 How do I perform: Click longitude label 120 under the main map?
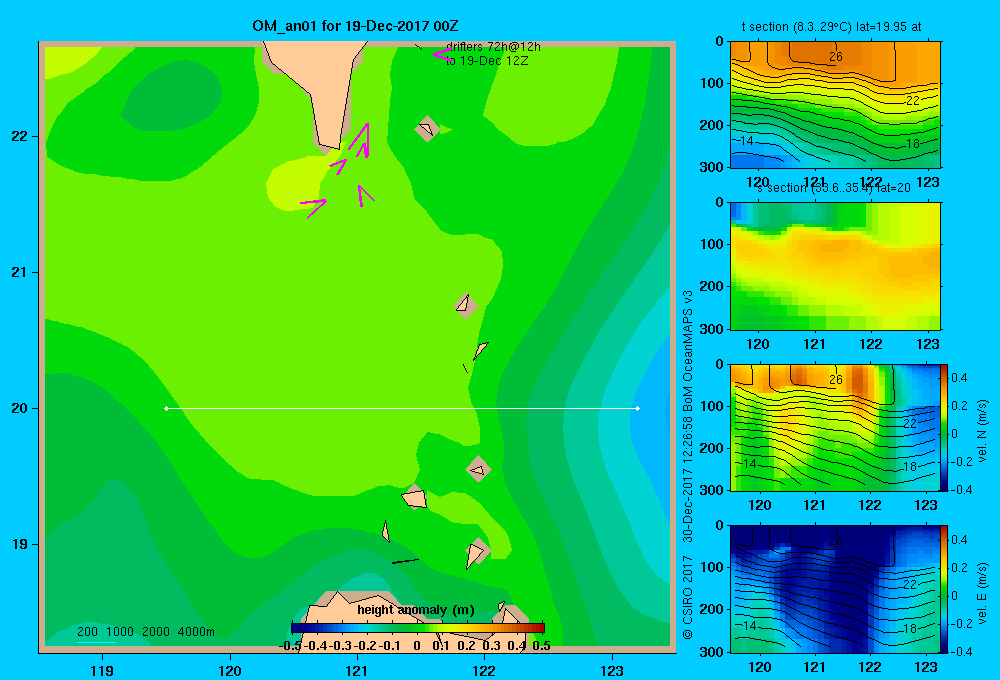[230, 670]
